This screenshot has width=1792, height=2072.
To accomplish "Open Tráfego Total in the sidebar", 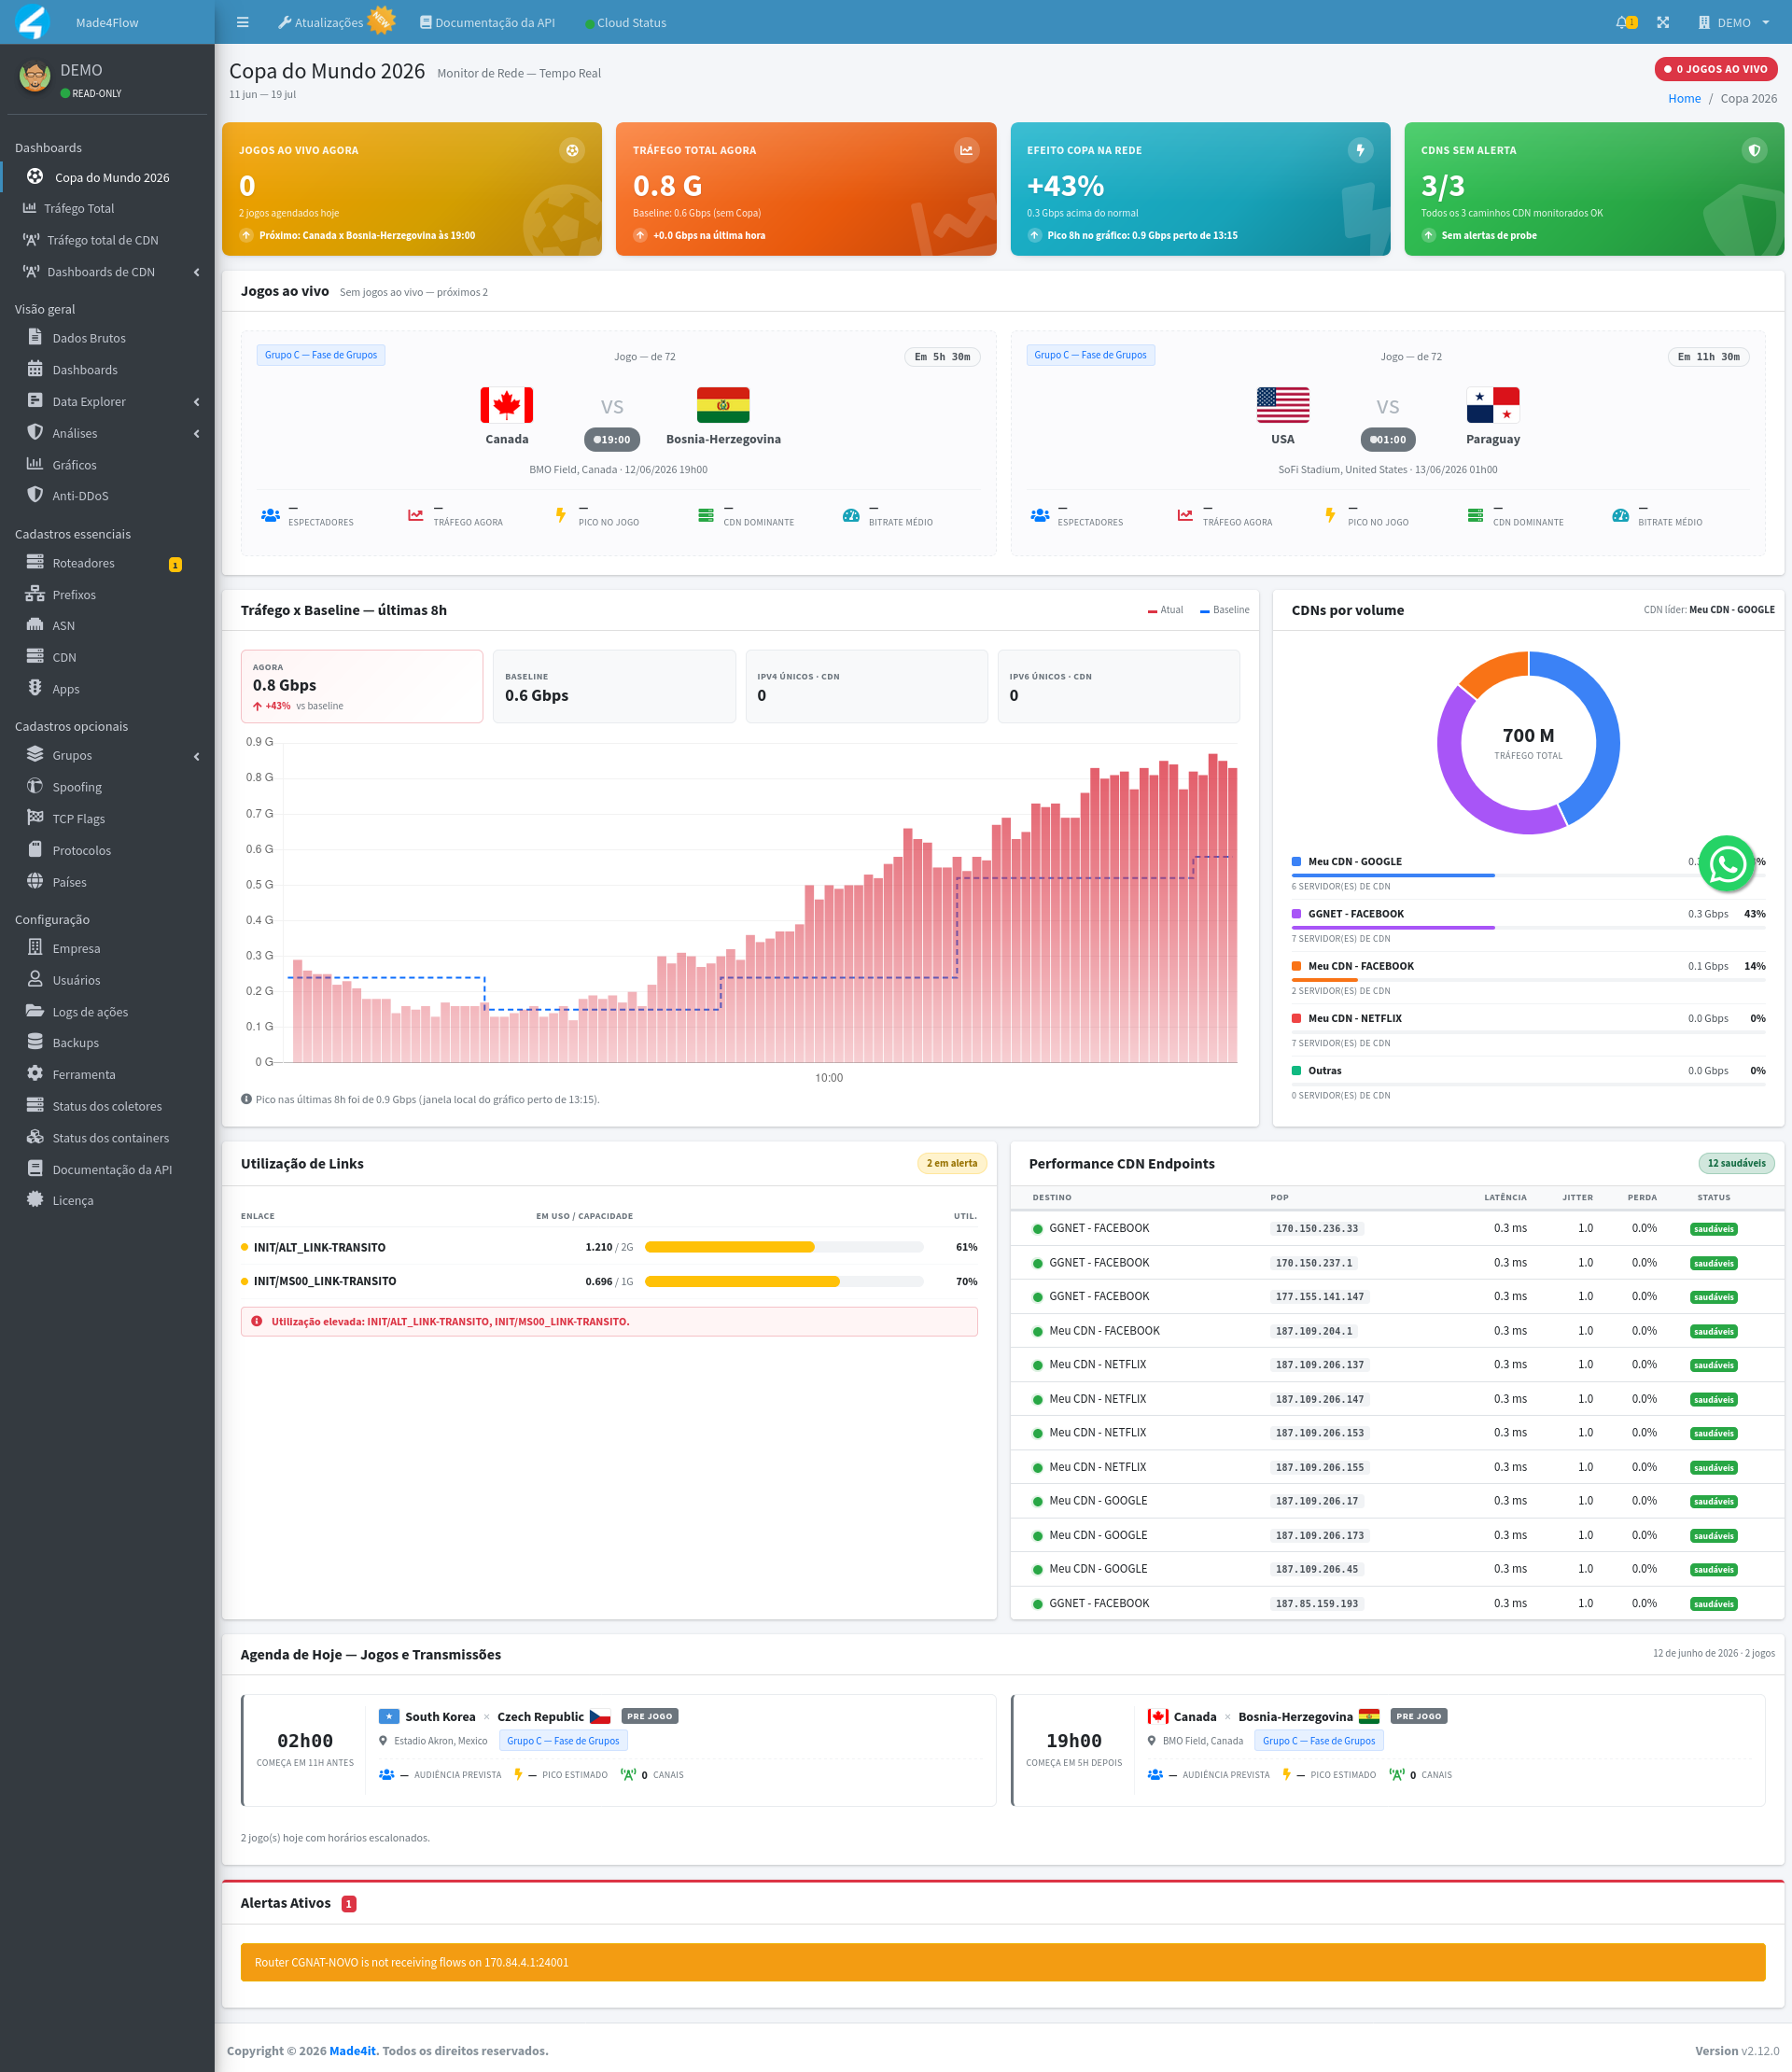I will click(x=107, y=208).
